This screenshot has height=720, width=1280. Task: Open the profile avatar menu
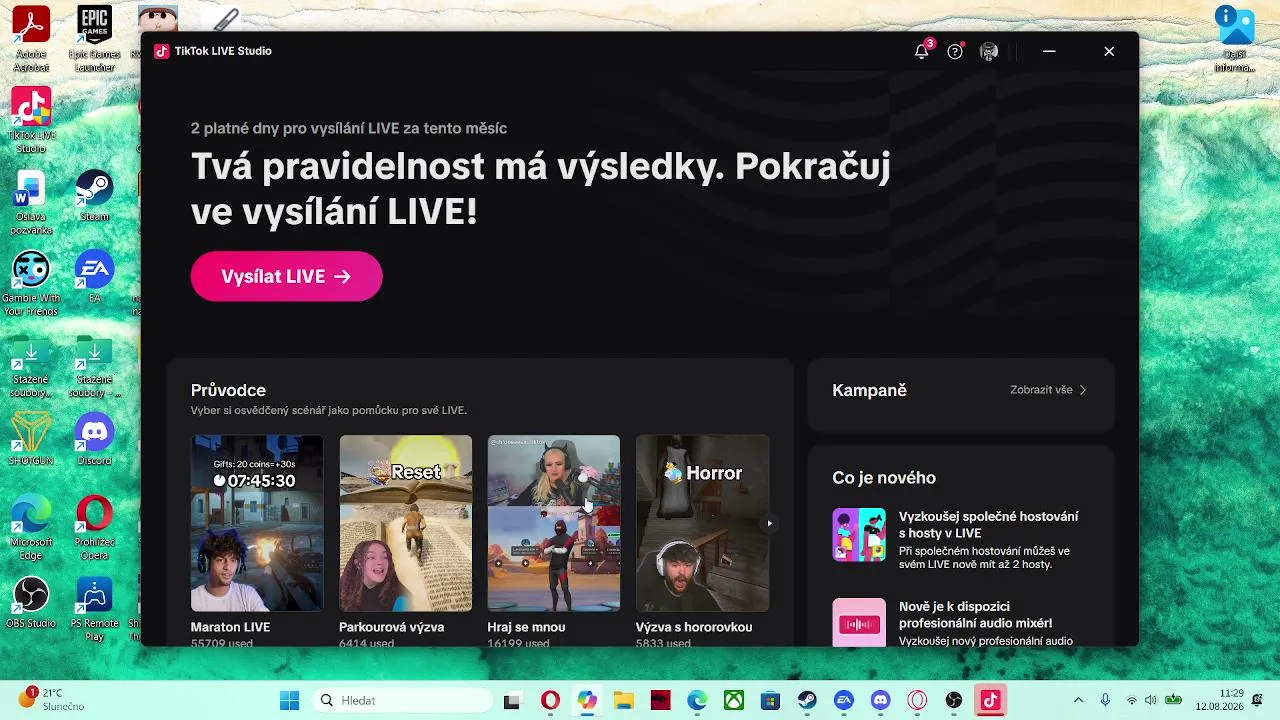point(989,51)
